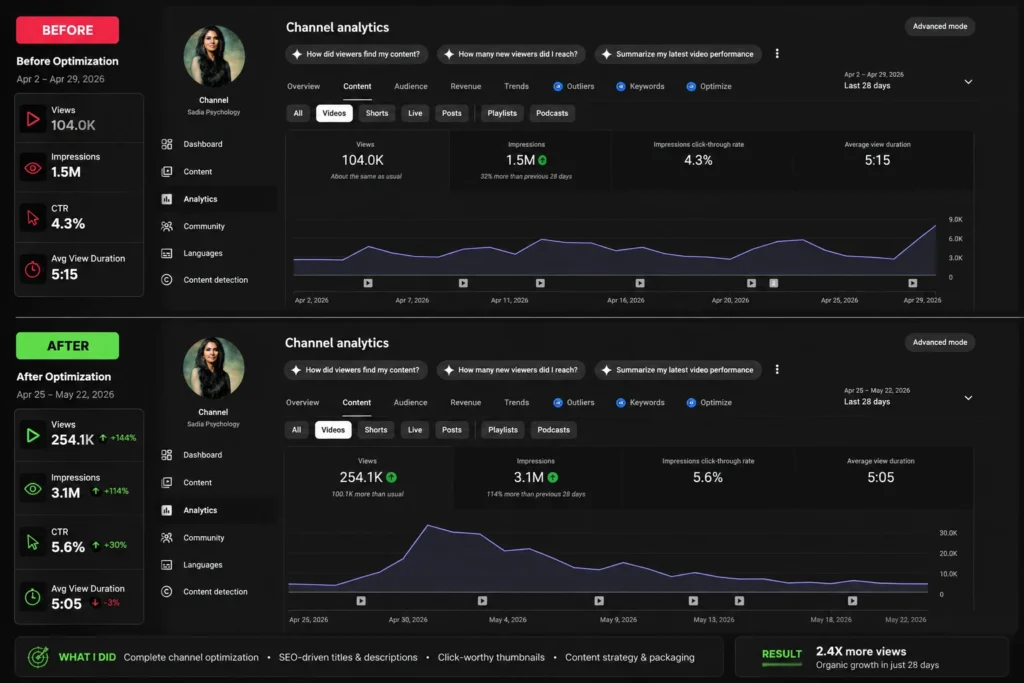1024x683 pixels.
Task: Click Outliers tab icon in top panel
Action: pyautogui.click(x=558, y=86)
